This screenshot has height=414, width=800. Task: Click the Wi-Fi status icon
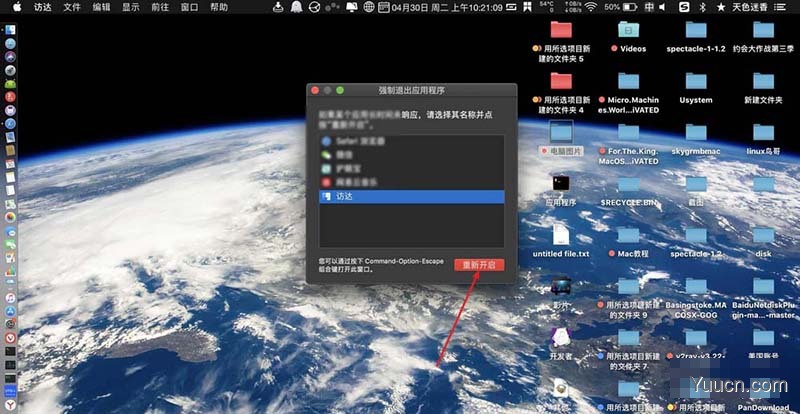(x=591, y=7)
